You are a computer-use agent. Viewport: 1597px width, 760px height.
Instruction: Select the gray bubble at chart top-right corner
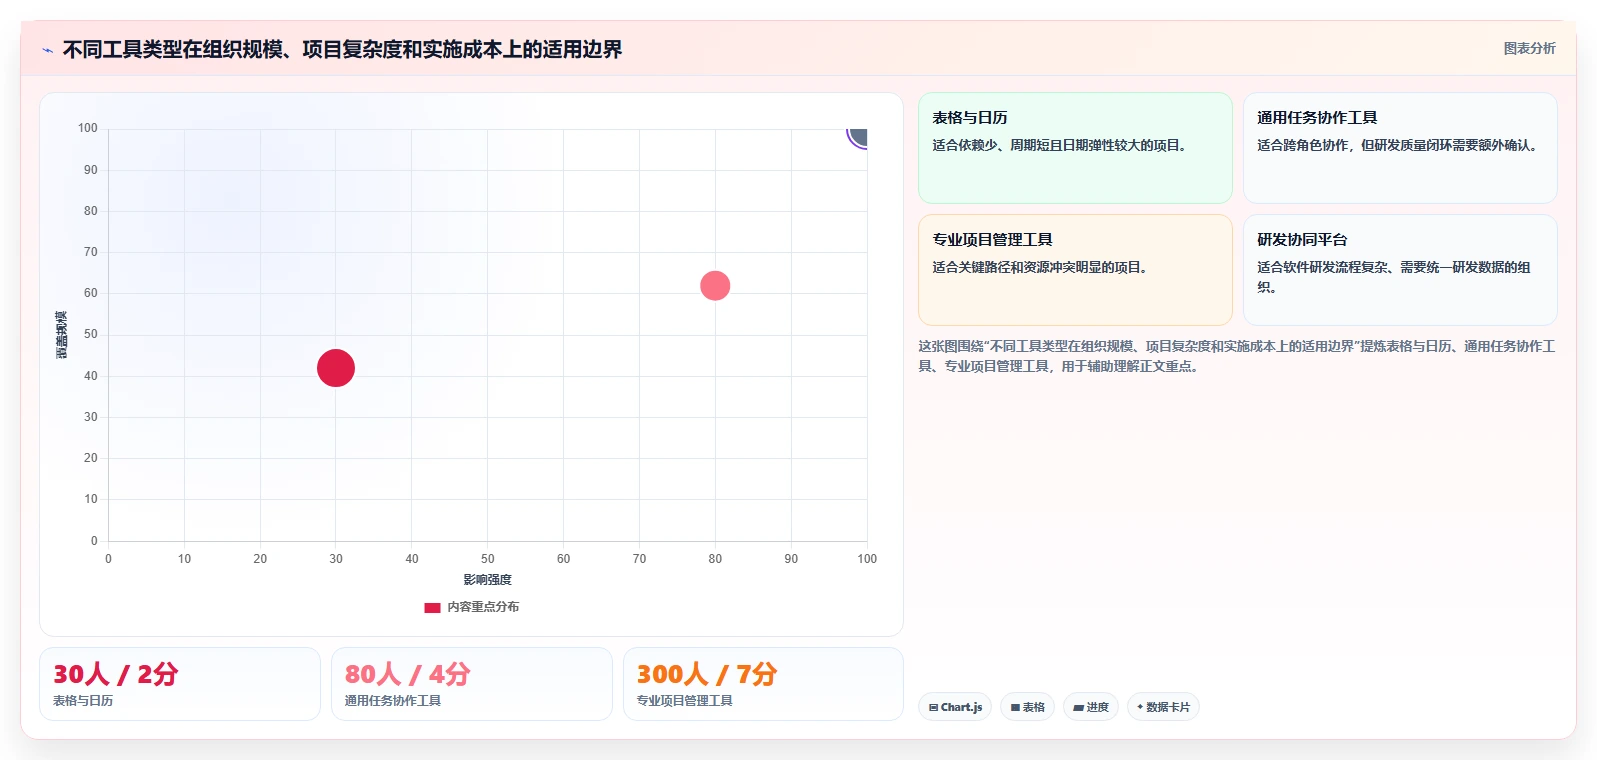click(858, 137)
